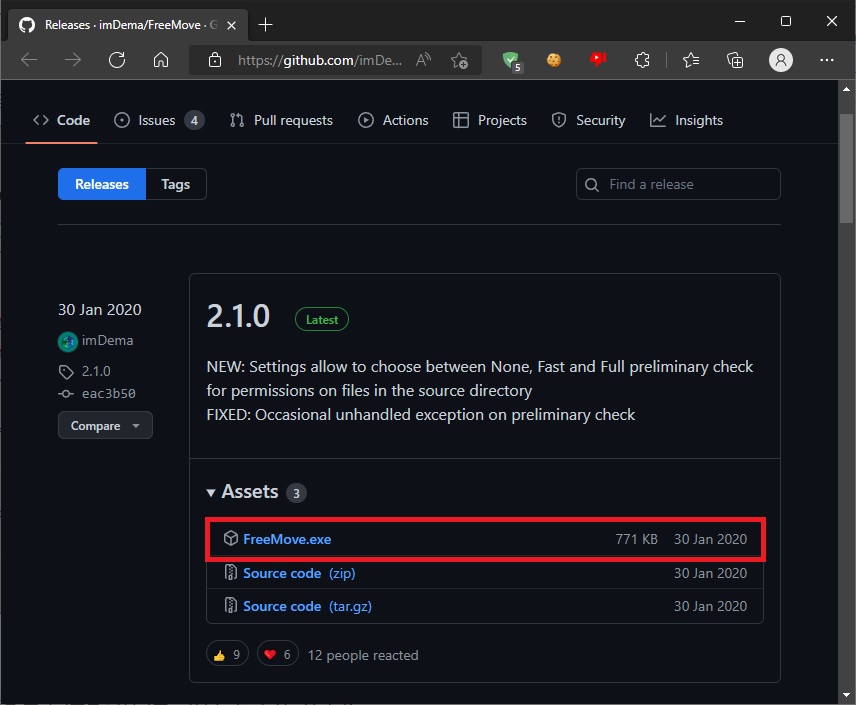Viewport: 856px width, 705px height.
Task: Open a new browser tab
Action: pyautogui.click(x=265, y=25)
